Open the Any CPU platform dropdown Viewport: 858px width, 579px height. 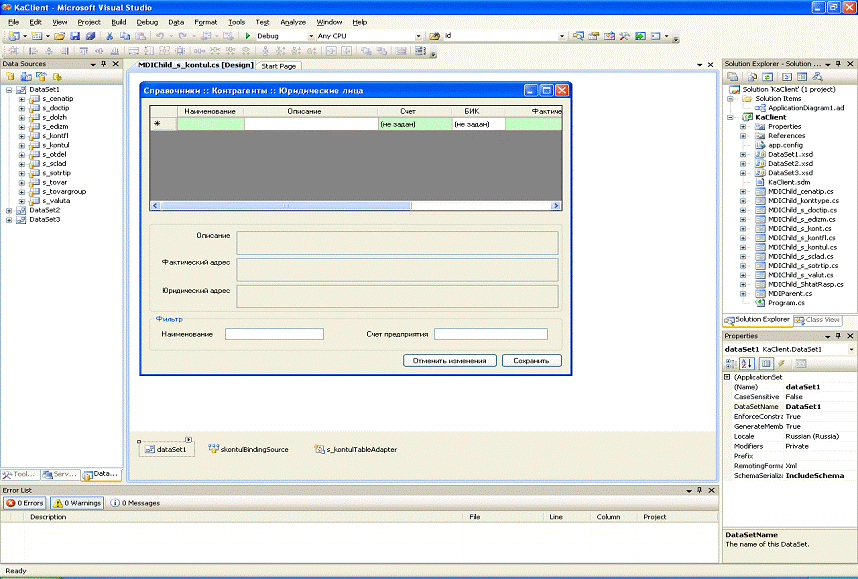click(x=418, y=36)
